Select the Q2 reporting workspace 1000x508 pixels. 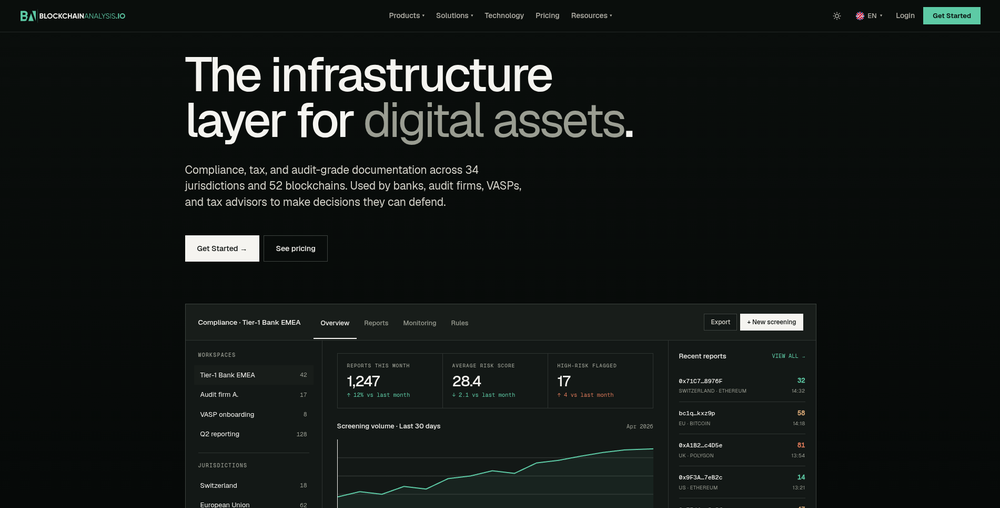pos(253,434)
